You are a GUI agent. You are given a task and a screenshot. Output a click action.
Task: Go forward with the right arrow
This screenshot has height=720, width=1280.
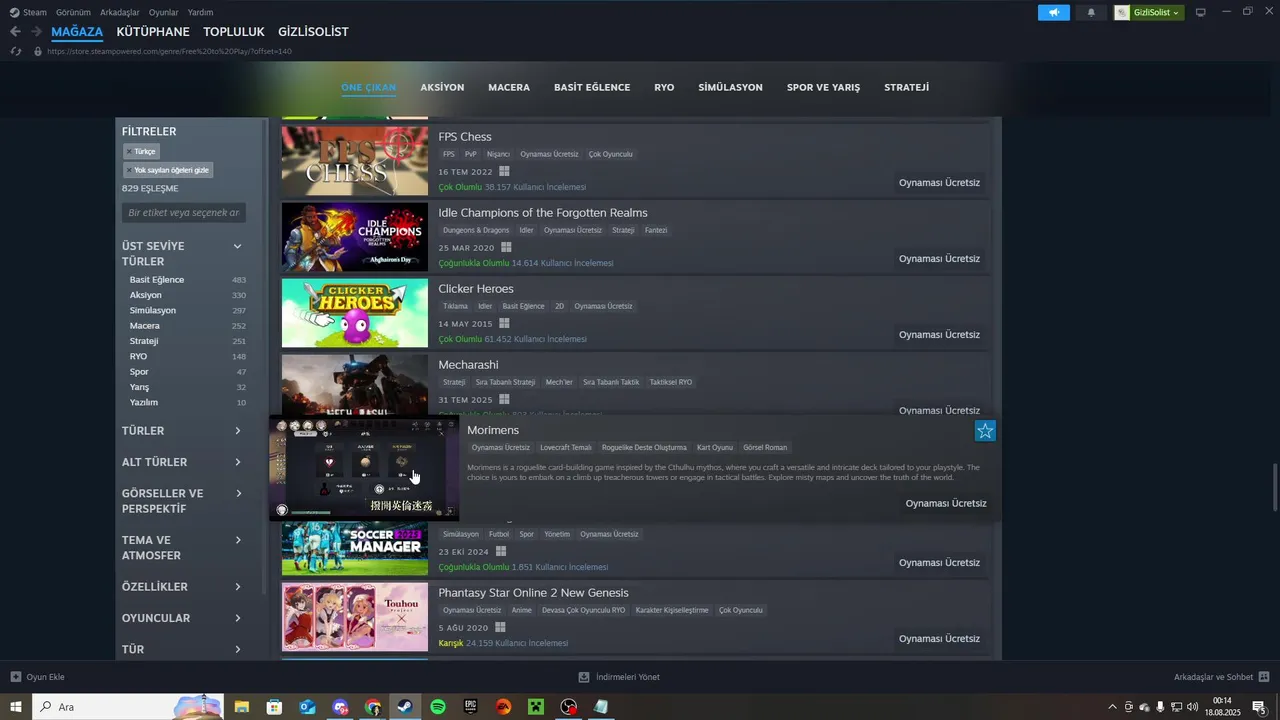(36, 32)
